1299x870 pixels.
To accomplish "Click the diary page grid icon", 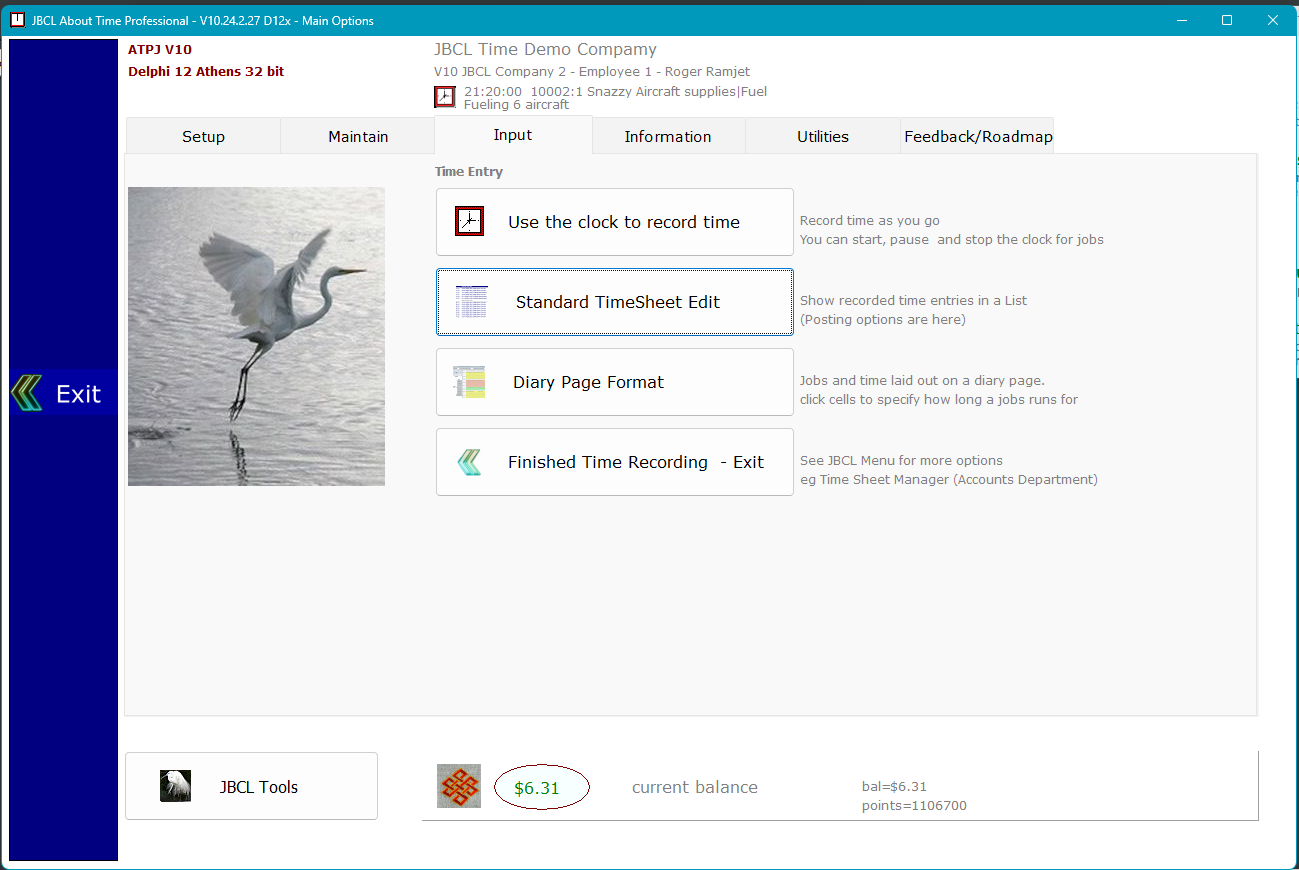I will click(469, 382).
